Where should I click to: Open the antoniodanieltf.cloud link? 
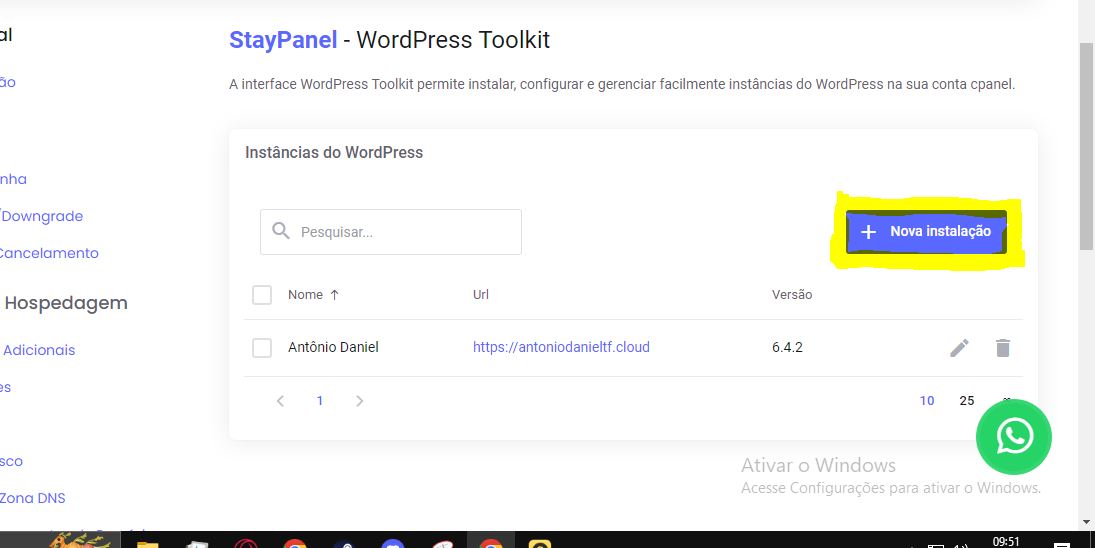561,347
